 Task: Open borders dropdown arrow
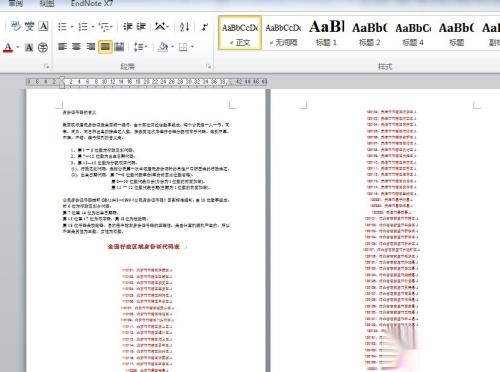click(x=192, y=47)
